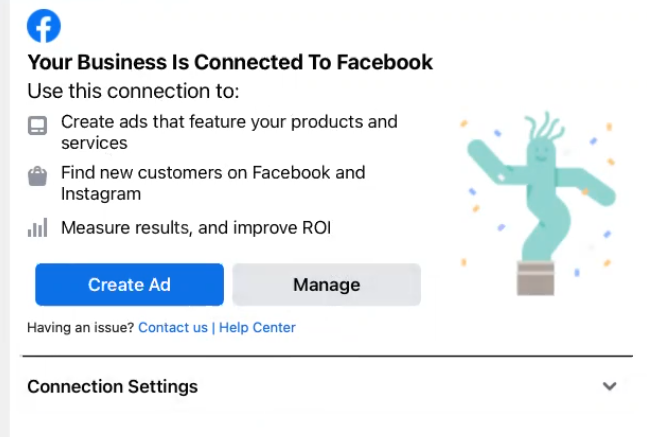Click the 'Use this connection to:' text

coord(133,91)
